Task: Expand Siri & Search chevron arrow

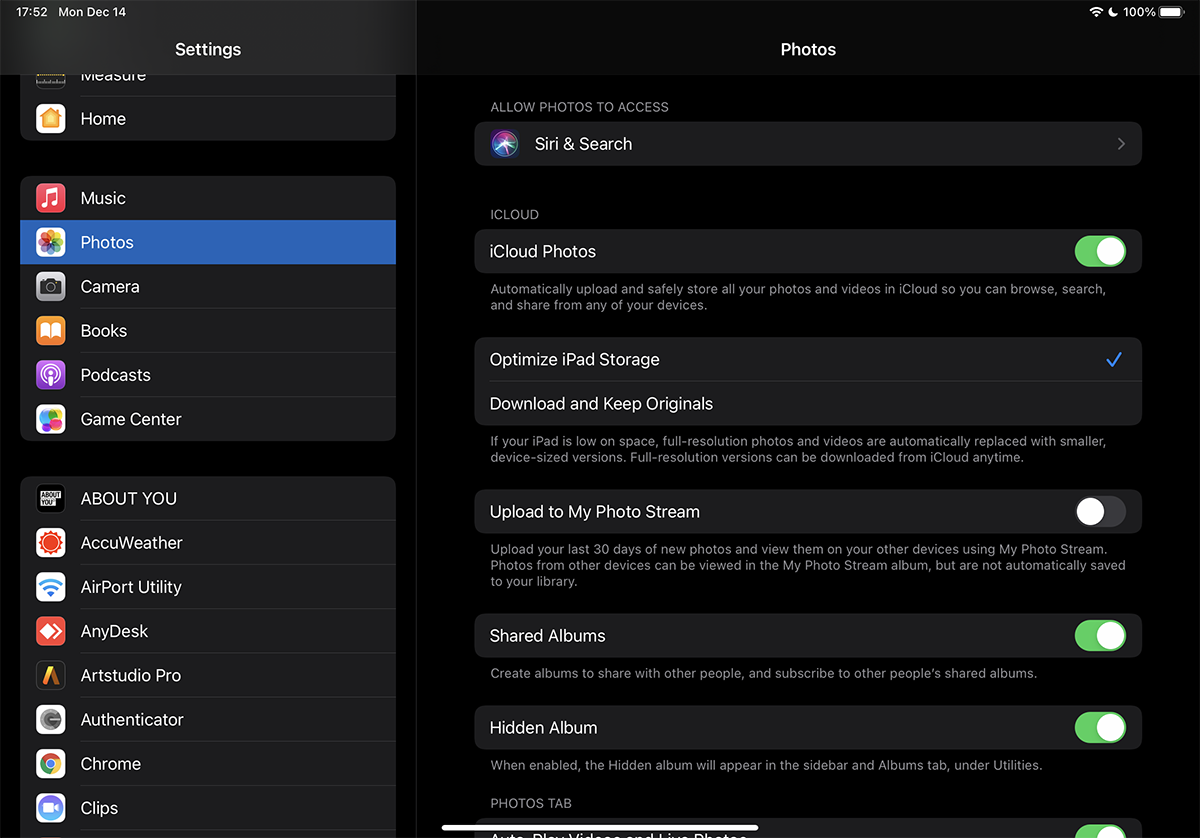Action: click(x=1121, y=144)
